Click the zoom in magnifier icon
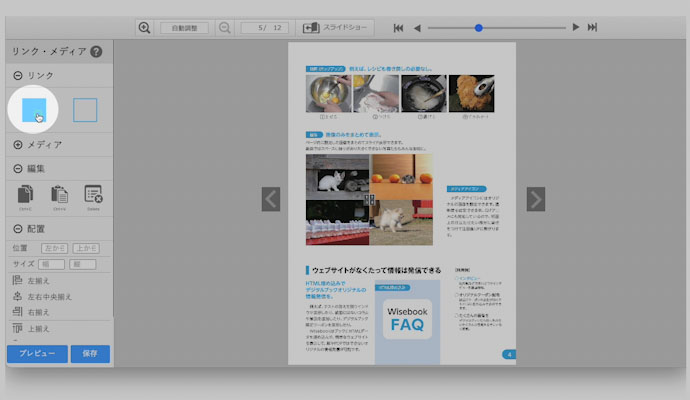Screen dimensions: 690x400 pyautogui.click(x=145, y=28)
